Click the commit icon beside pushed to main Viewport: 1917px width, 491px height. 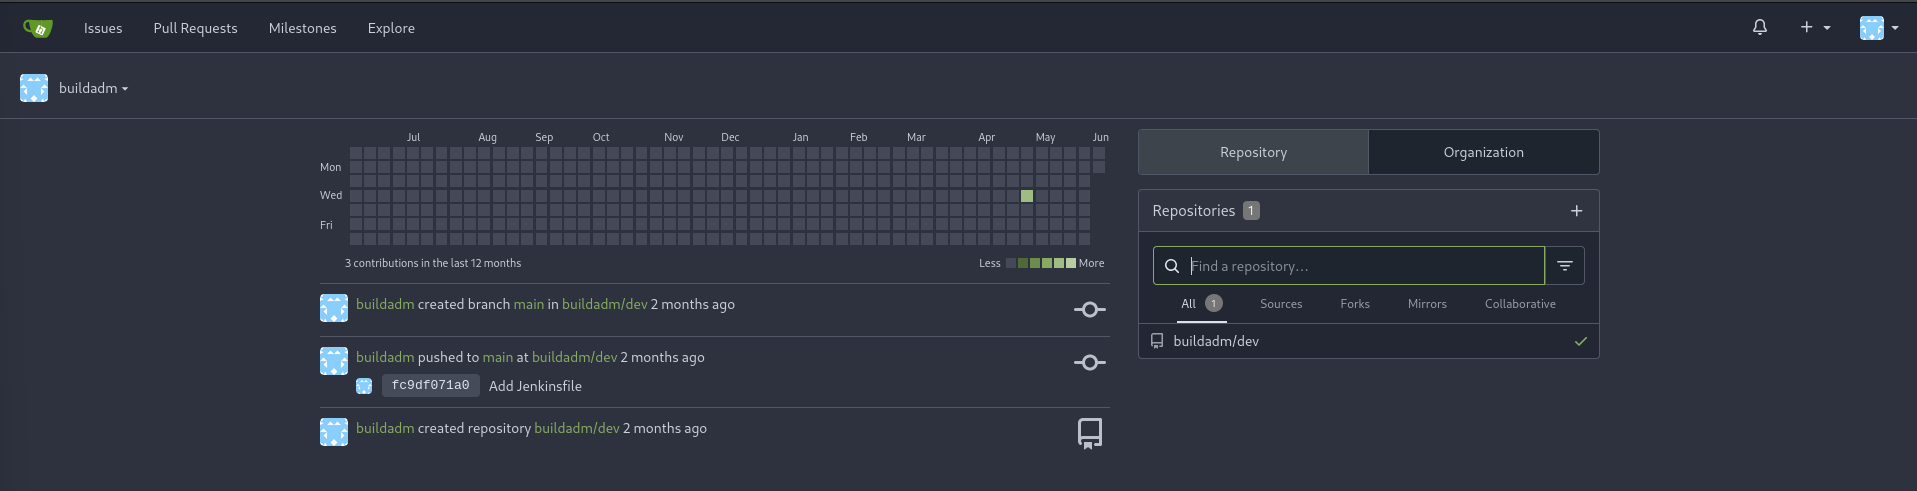pos(1089,363)
